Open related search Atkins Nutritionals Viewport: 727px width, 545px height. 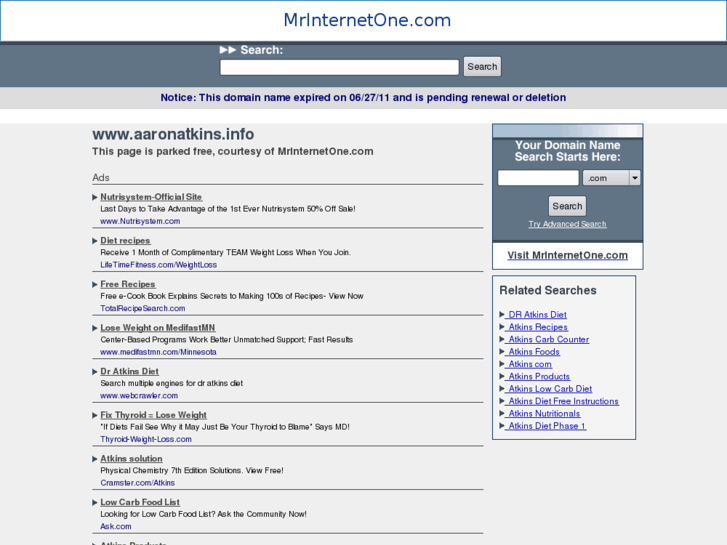point(542,413)
